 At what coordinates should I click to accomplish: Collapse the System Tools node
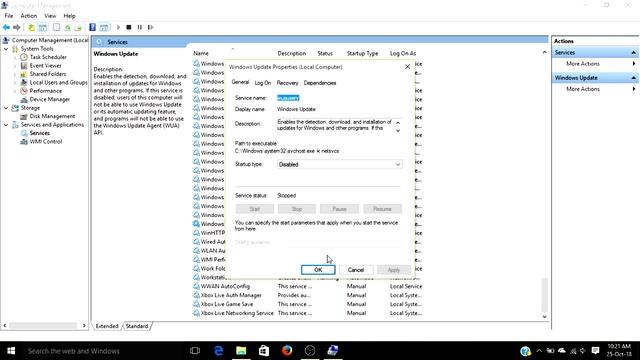click(x=6, y=49)
